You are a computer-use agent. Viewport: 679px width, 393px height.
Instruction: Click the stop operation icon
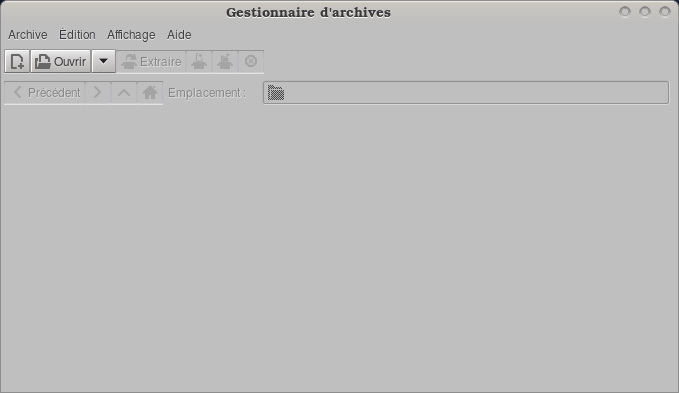click(x=251, y=61)
